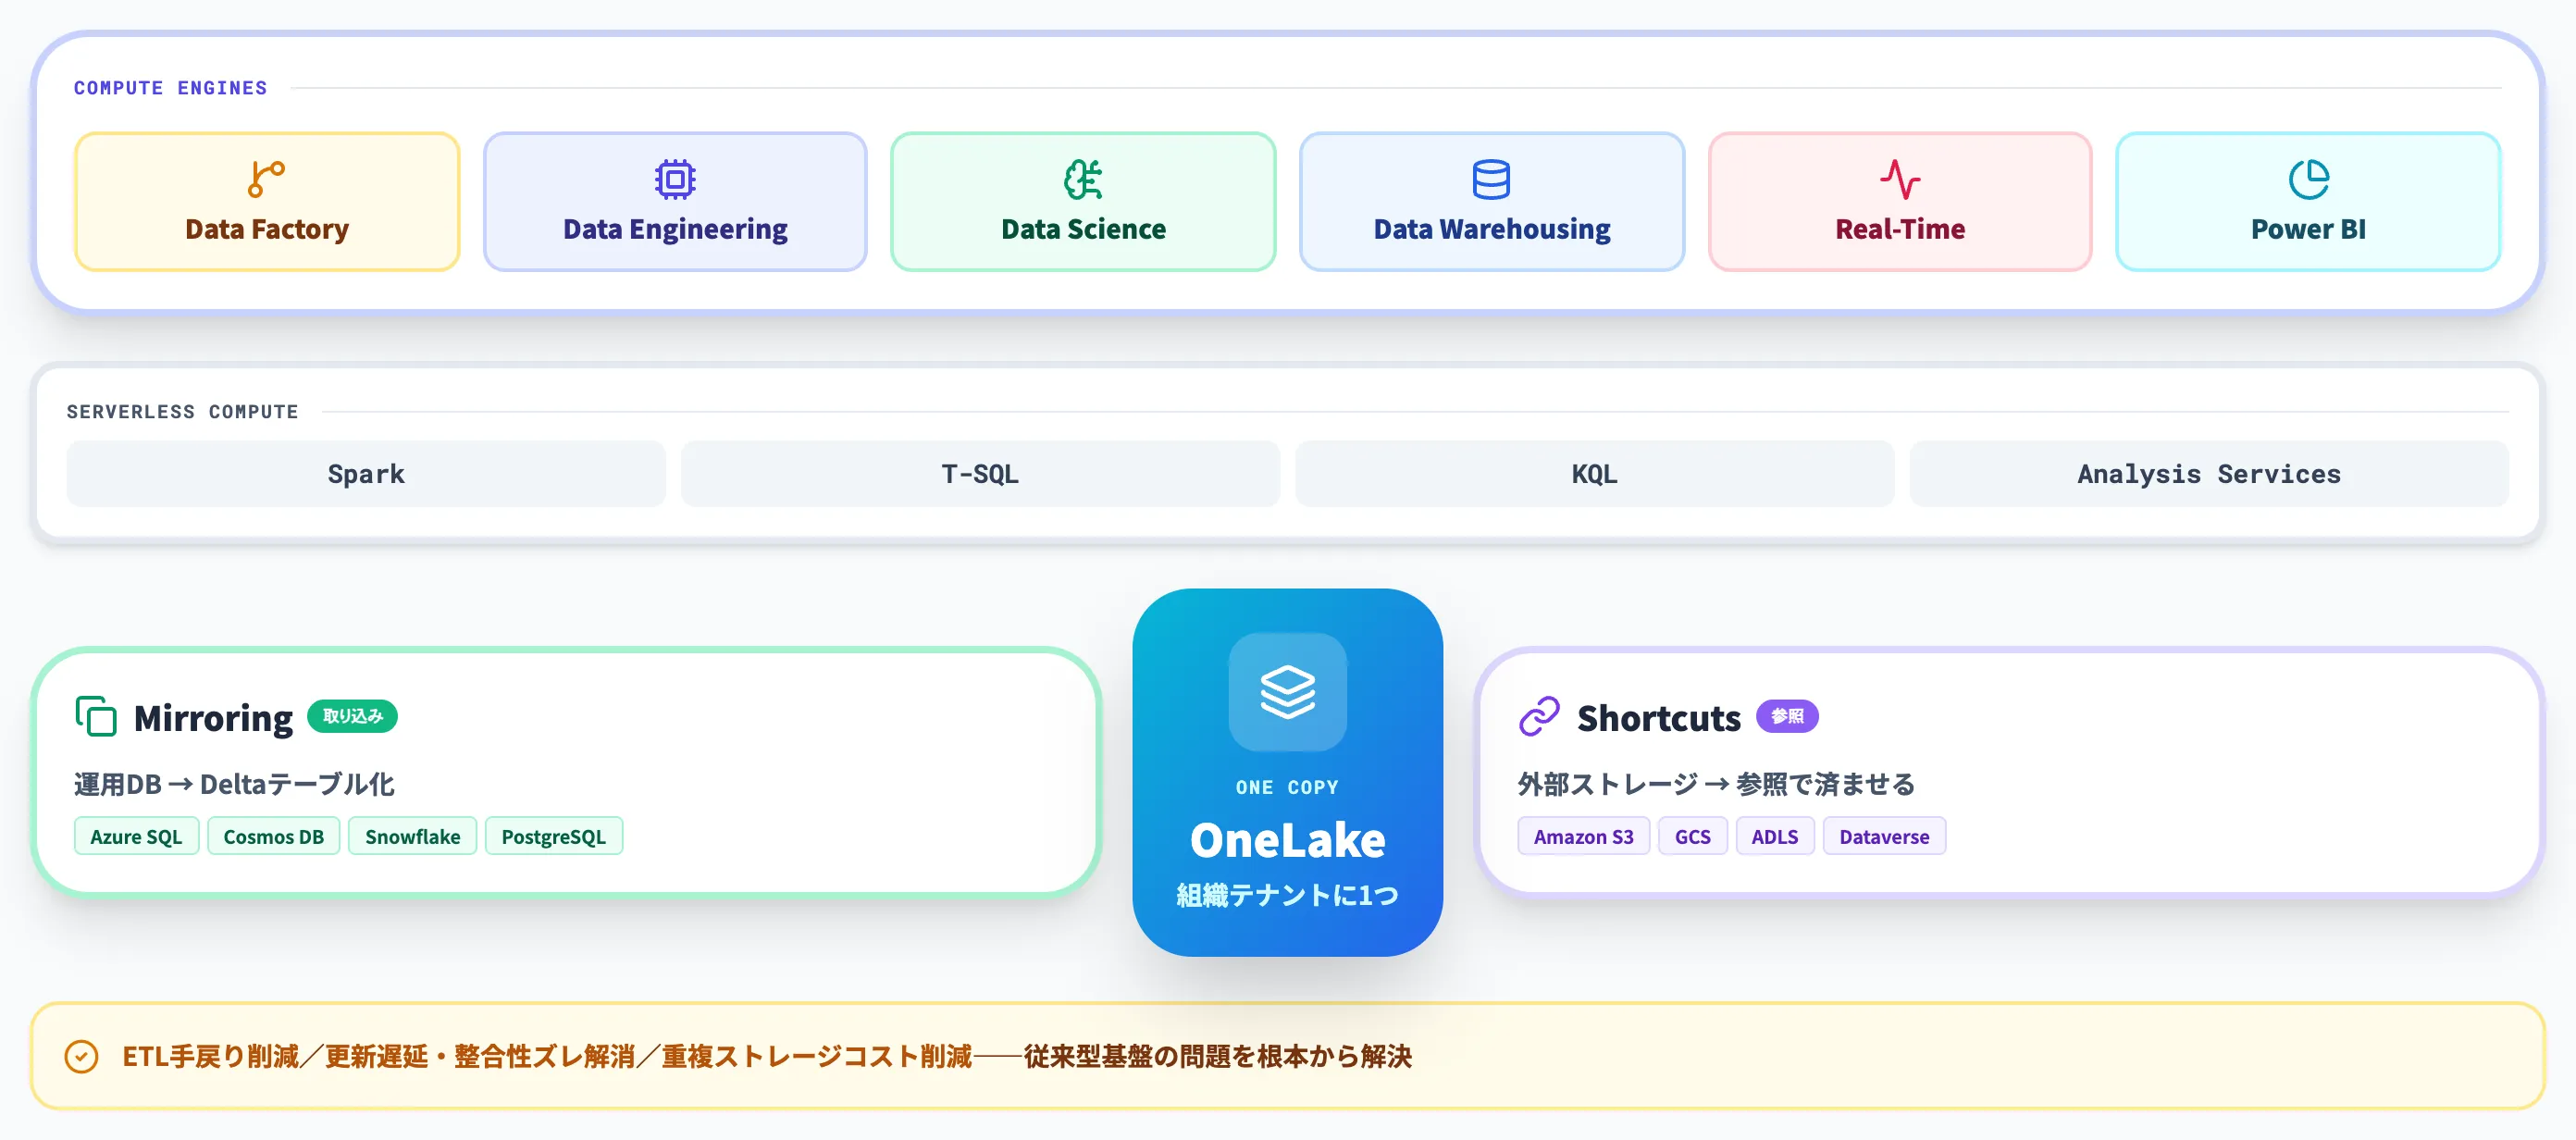The width and height of the screenshot is (2576, 1140).
Task: Select the Real-Time label
Action: click(1900, 229)
